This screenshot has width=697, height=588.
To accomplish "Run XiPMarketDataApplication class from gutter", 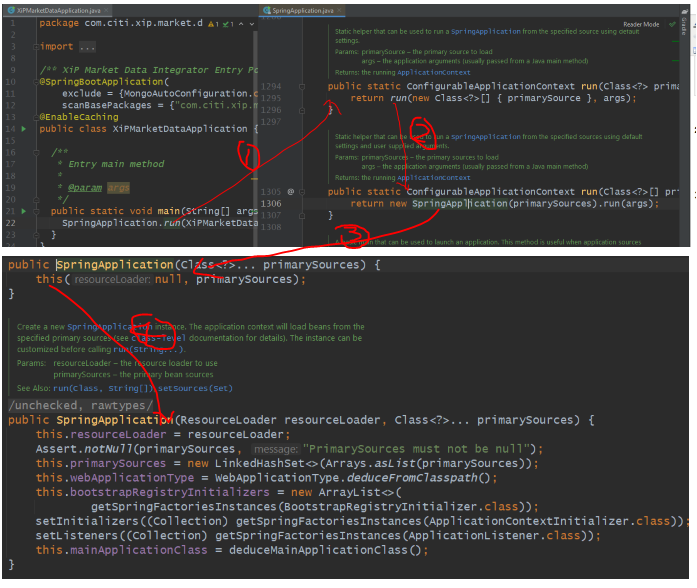I will [24, 129].
